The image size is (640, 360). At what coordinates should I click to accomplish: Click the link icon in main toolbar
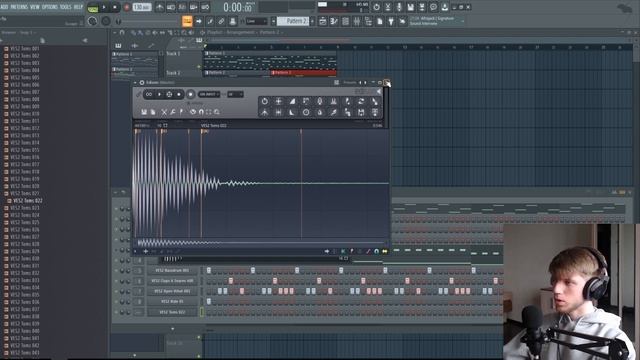[221, 21]
